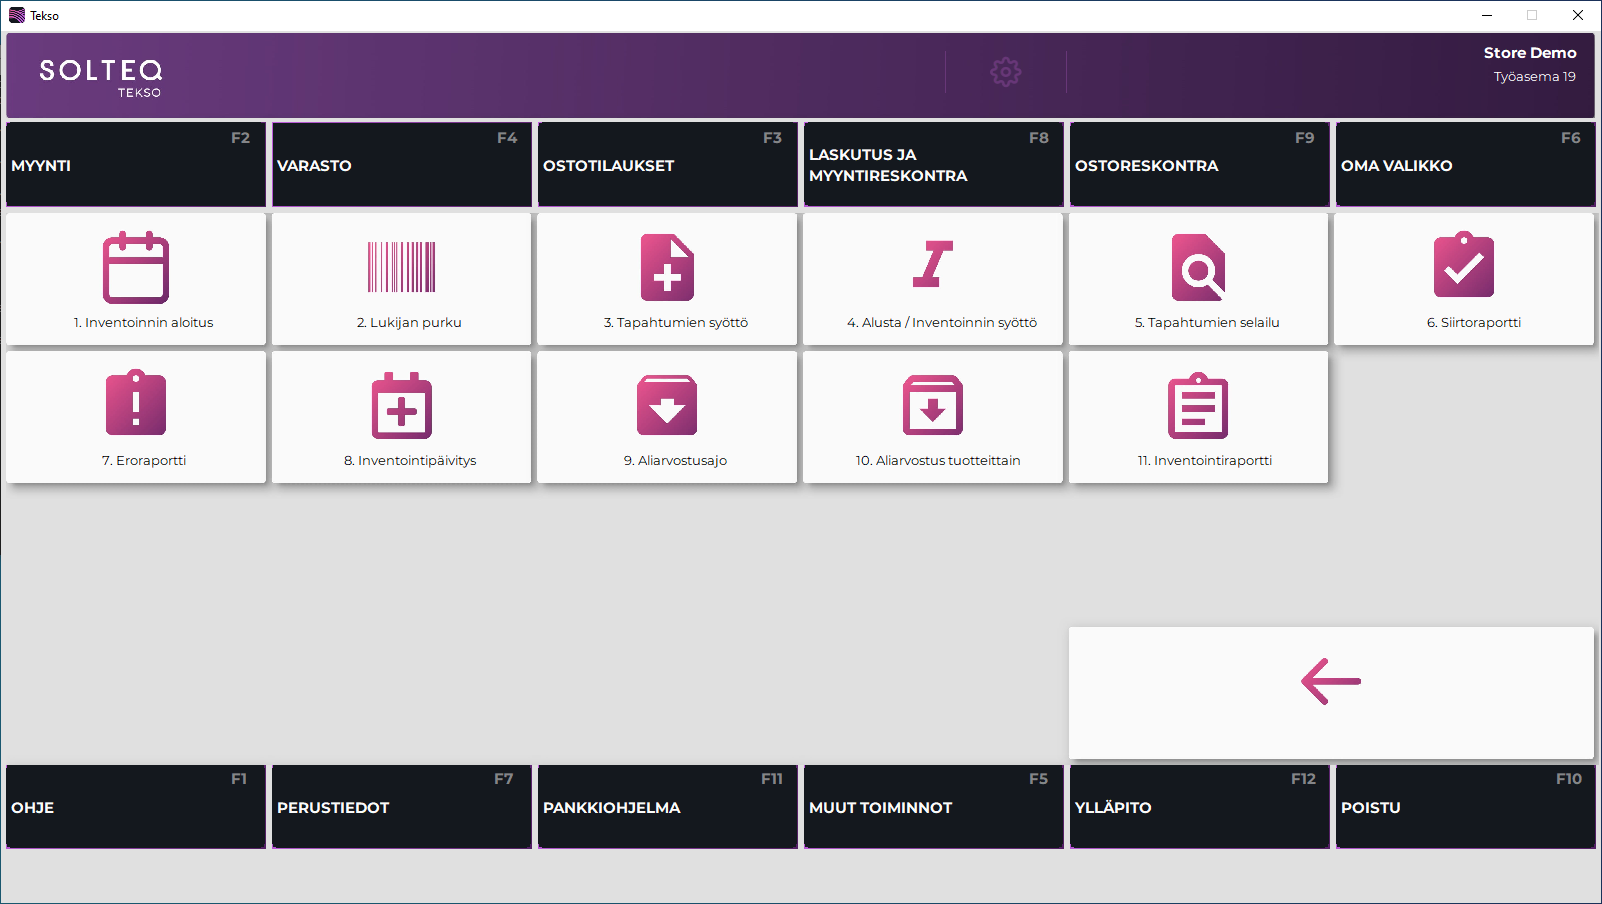Viewport: 1602px width, 904px height.
Task: Open the VARASTO menu tab
Action: coord(401,165)
